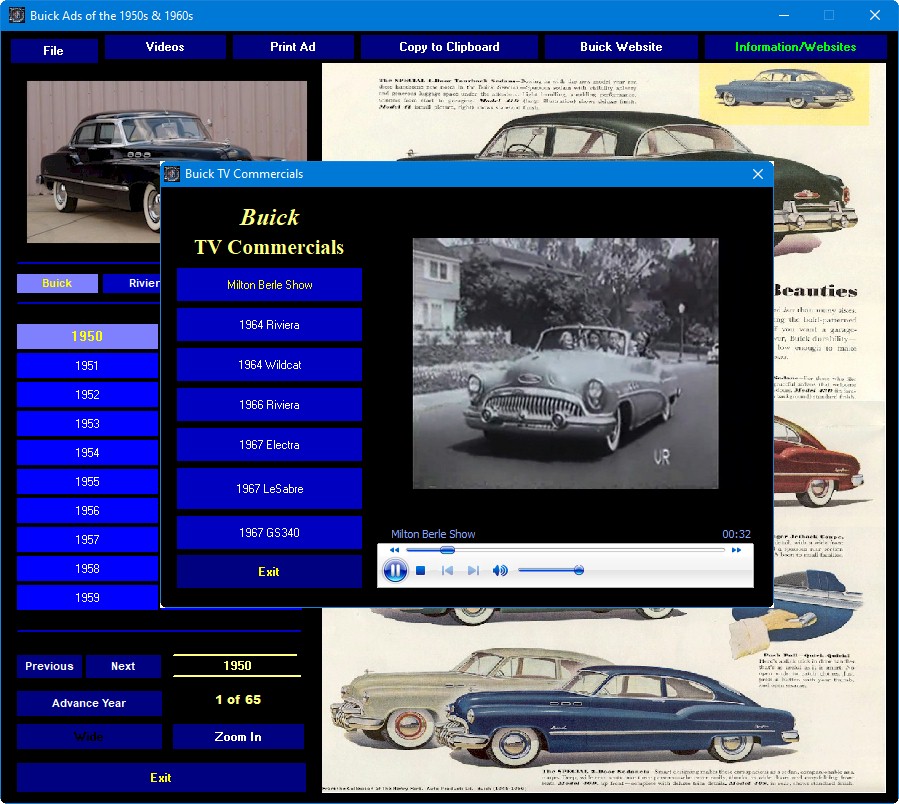The width and height of the screenshot is (899, 804).
Task: Click the video seek bar position handle
Action: pos(447,550)
